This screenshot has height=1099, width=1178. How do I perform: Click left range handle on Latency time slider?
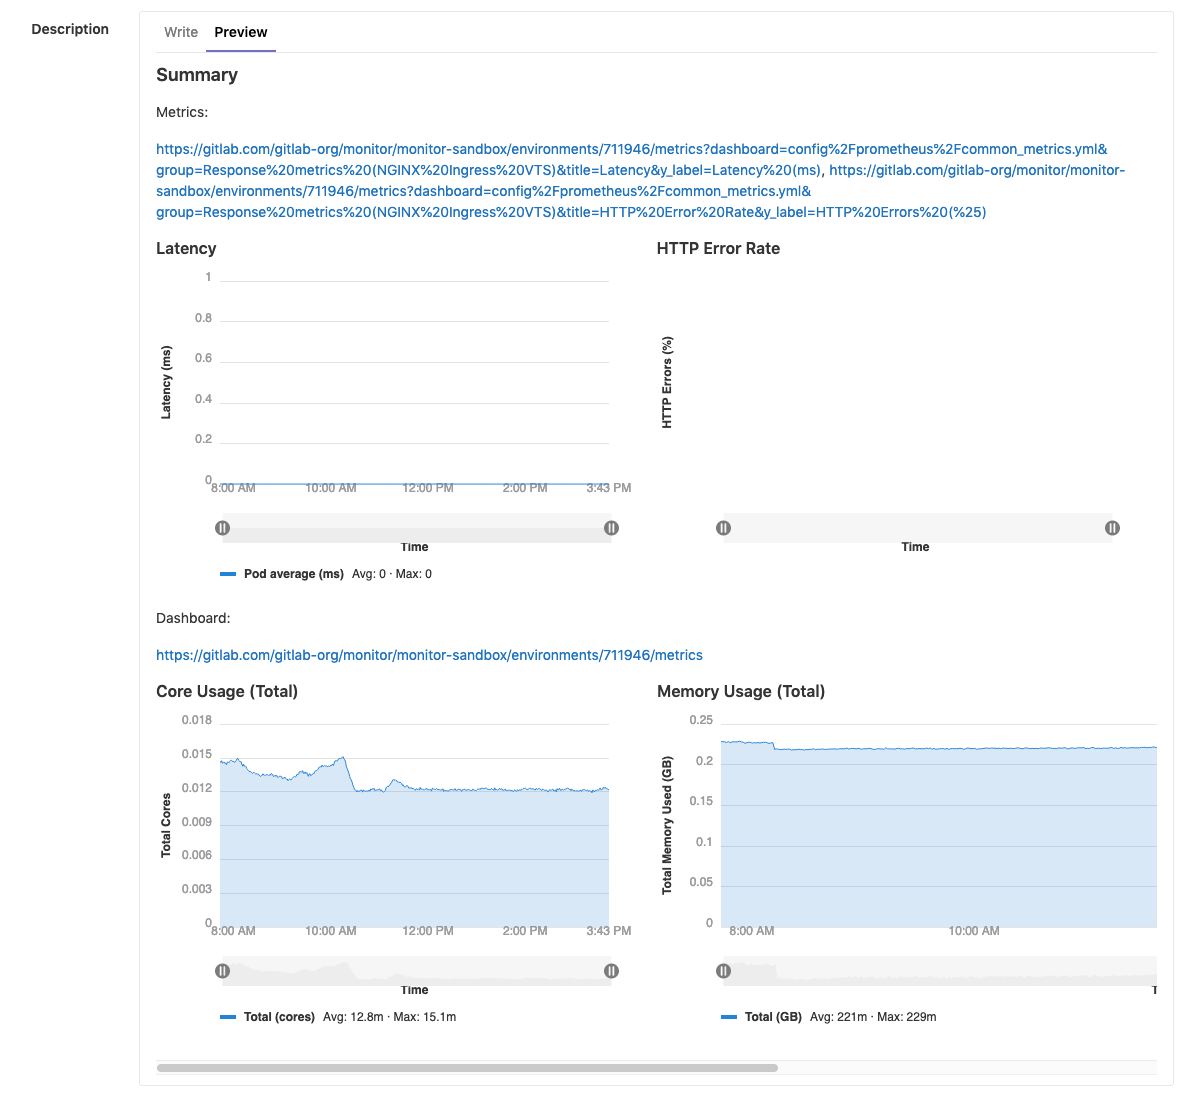[x=223, y=527]
